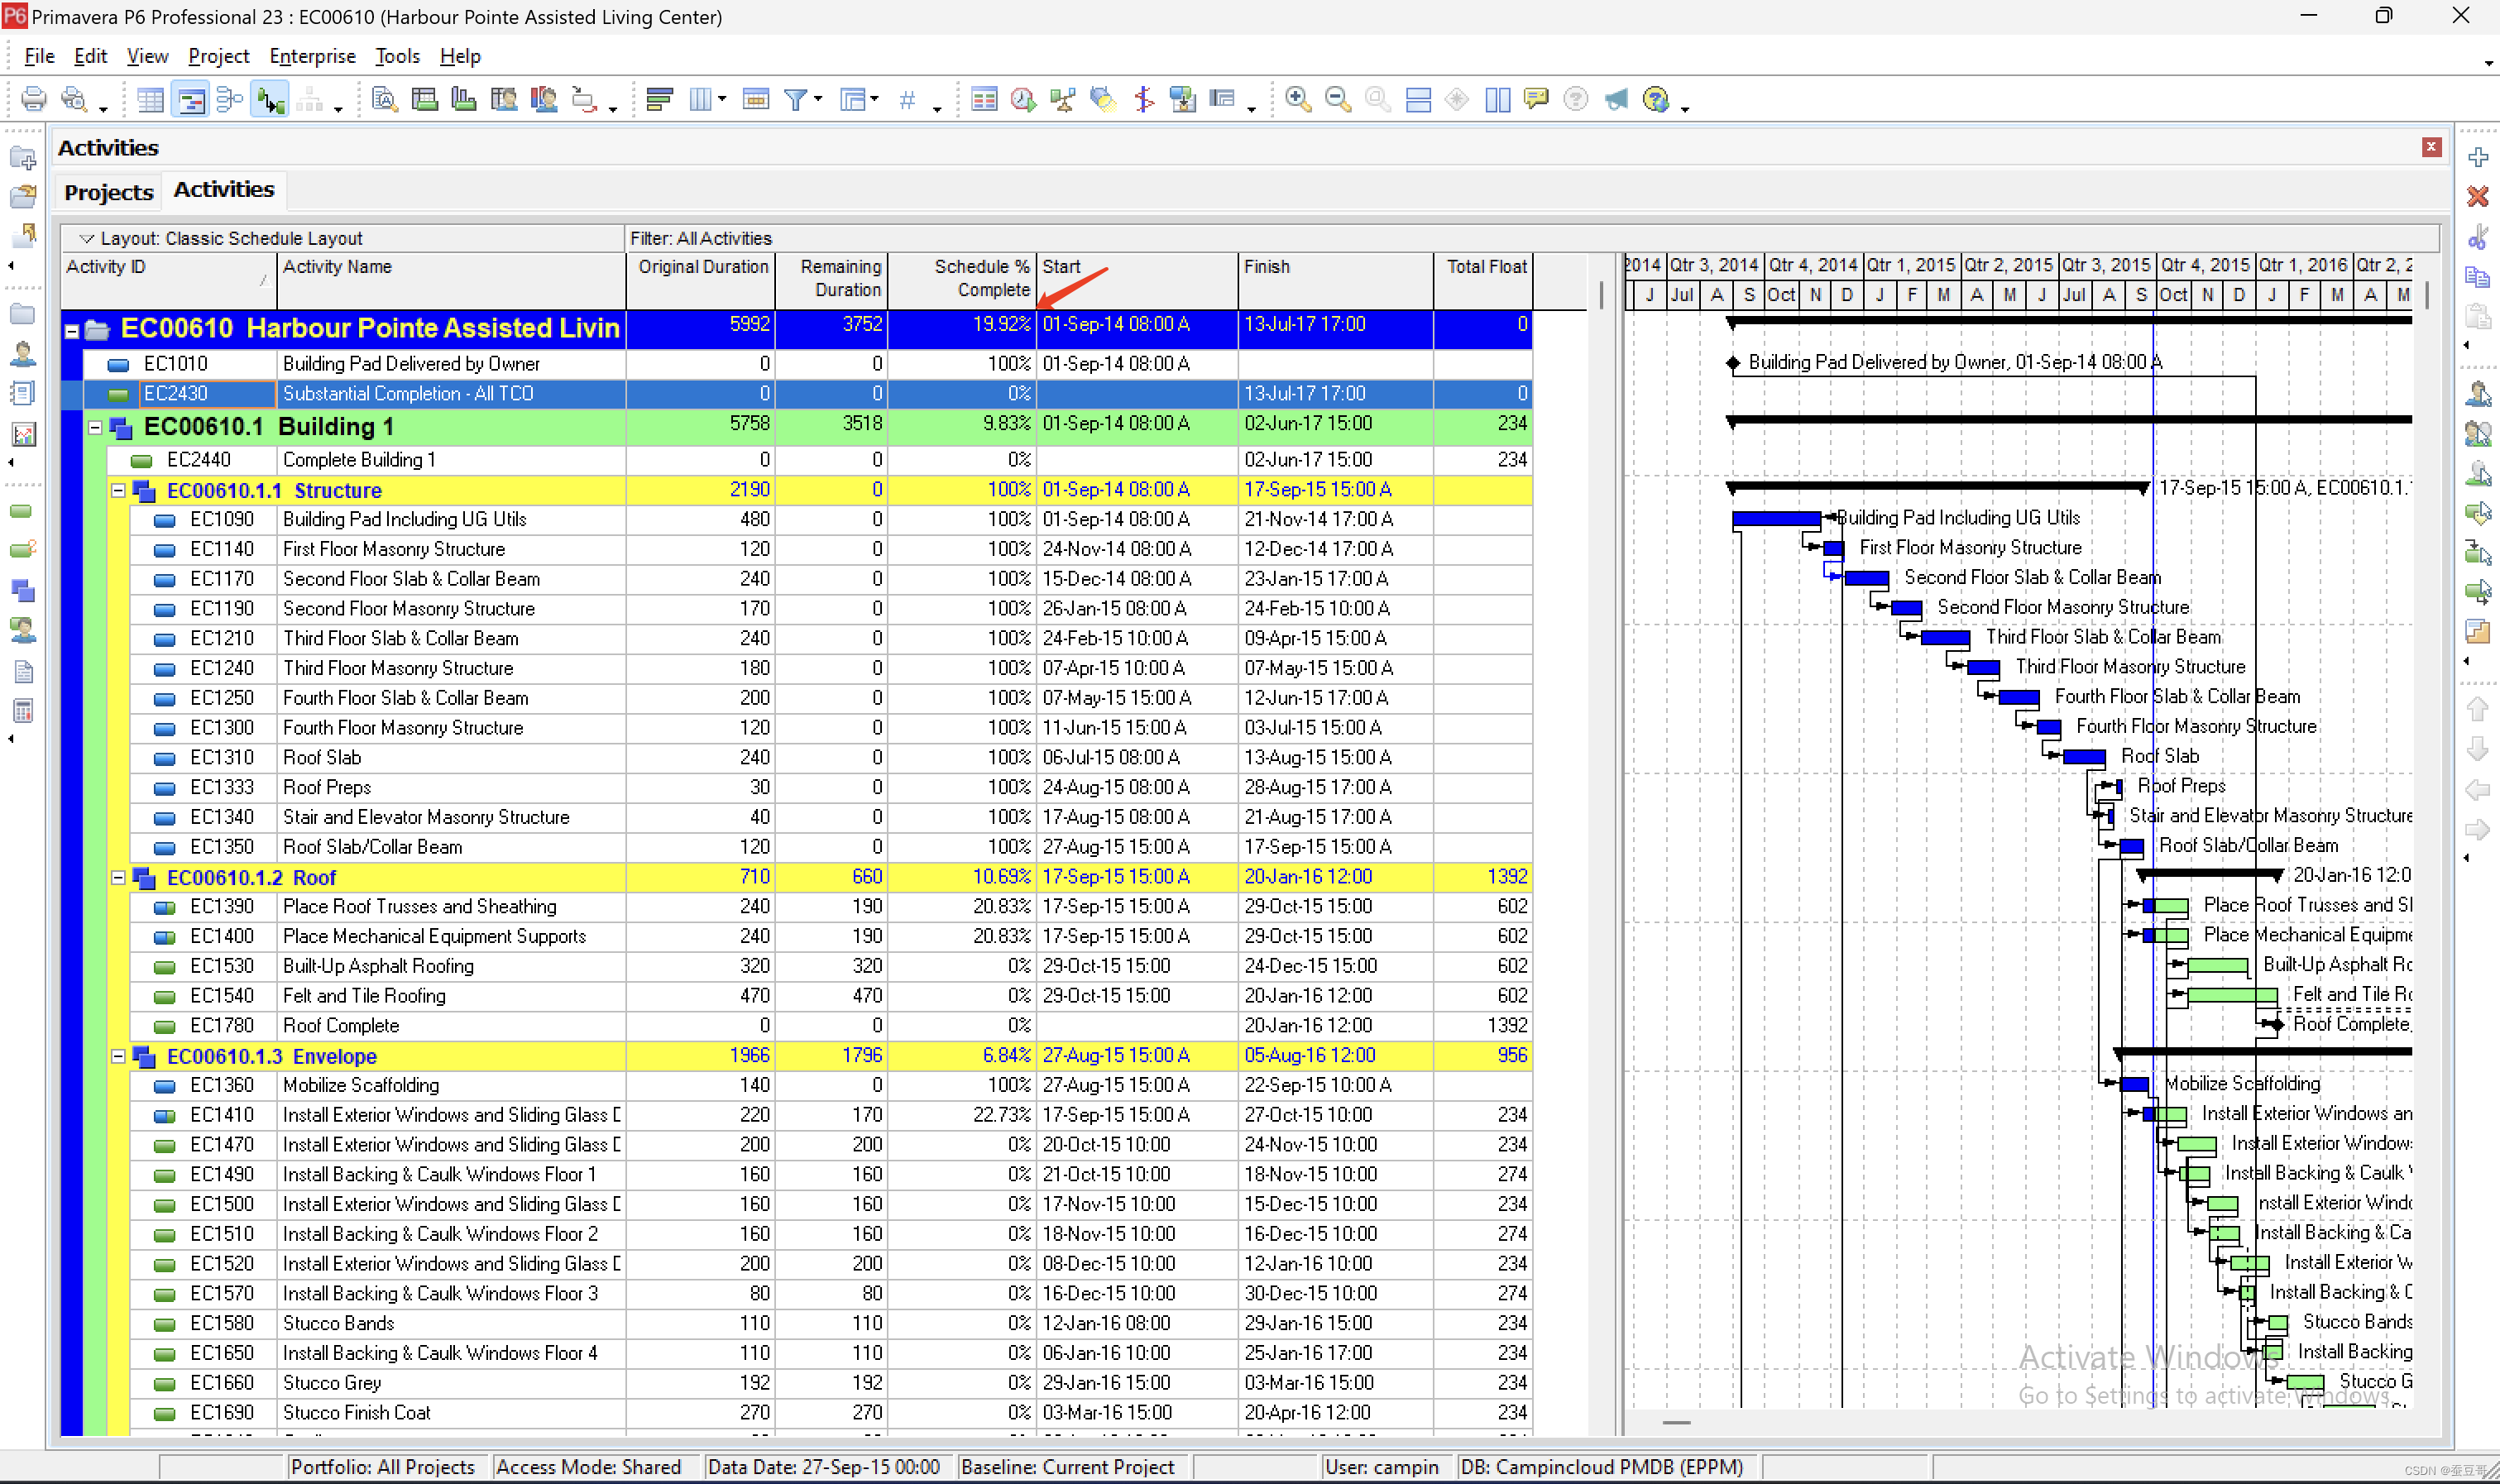The height and width of the screenshot is (1484, 2500).
Task: Click the Schedule clock icon
Action: 1022,99
